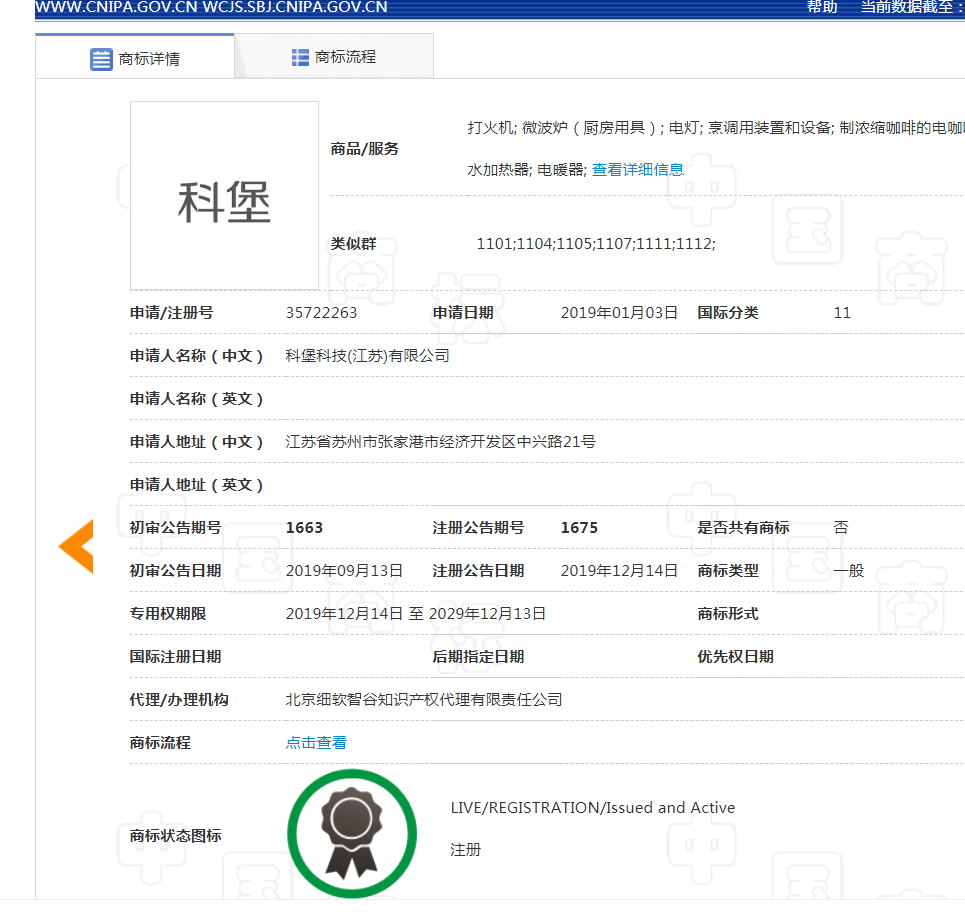Click the exclusive rights period dates
Image resolution: width=965 pixels, height=918 pixels.
click(416, 614)
